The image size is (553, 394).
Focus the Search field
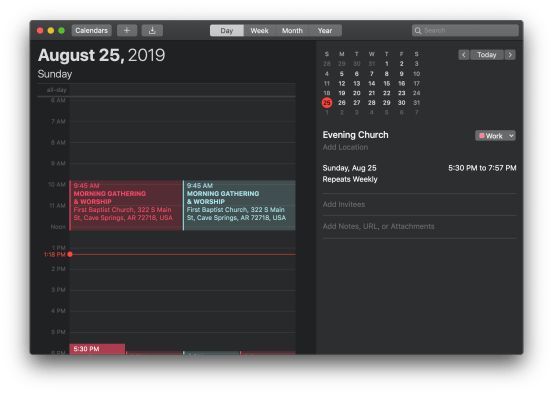click(465, 30)
